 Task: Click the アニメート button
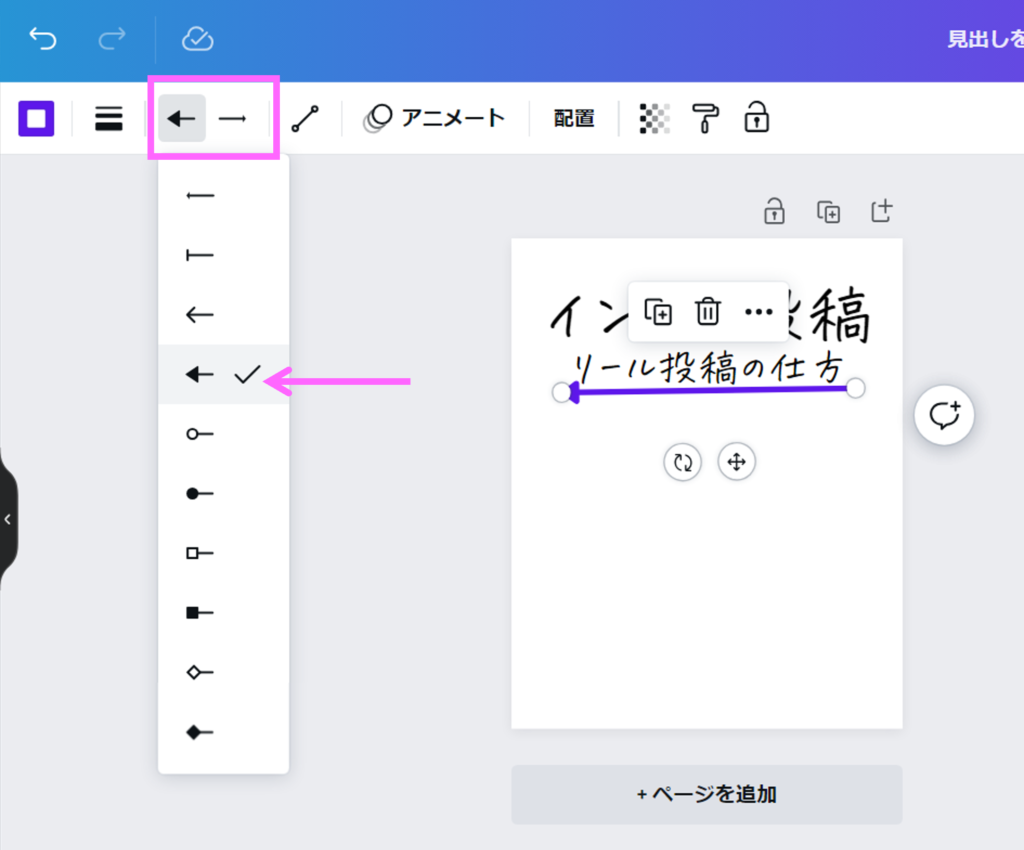click(434, 119)
